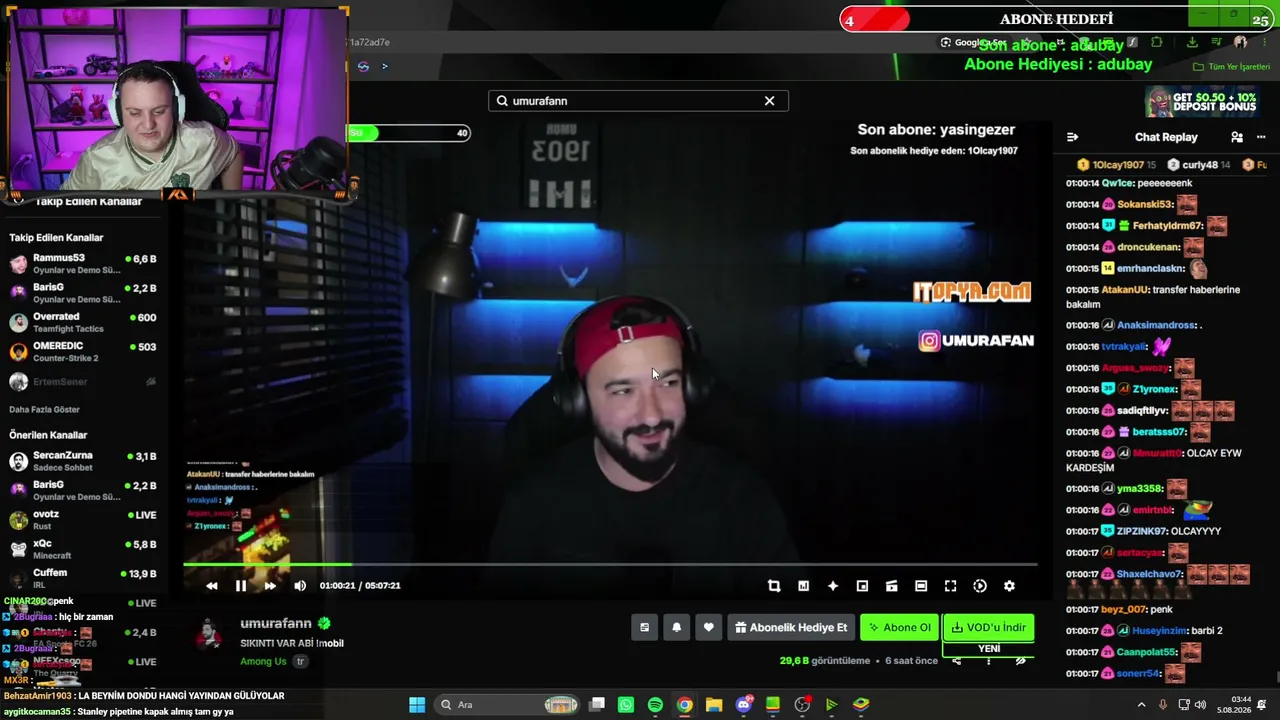Open microphone tray indicator
The height and width of the screenshot is (720, 1280).
pos(1162,705)
